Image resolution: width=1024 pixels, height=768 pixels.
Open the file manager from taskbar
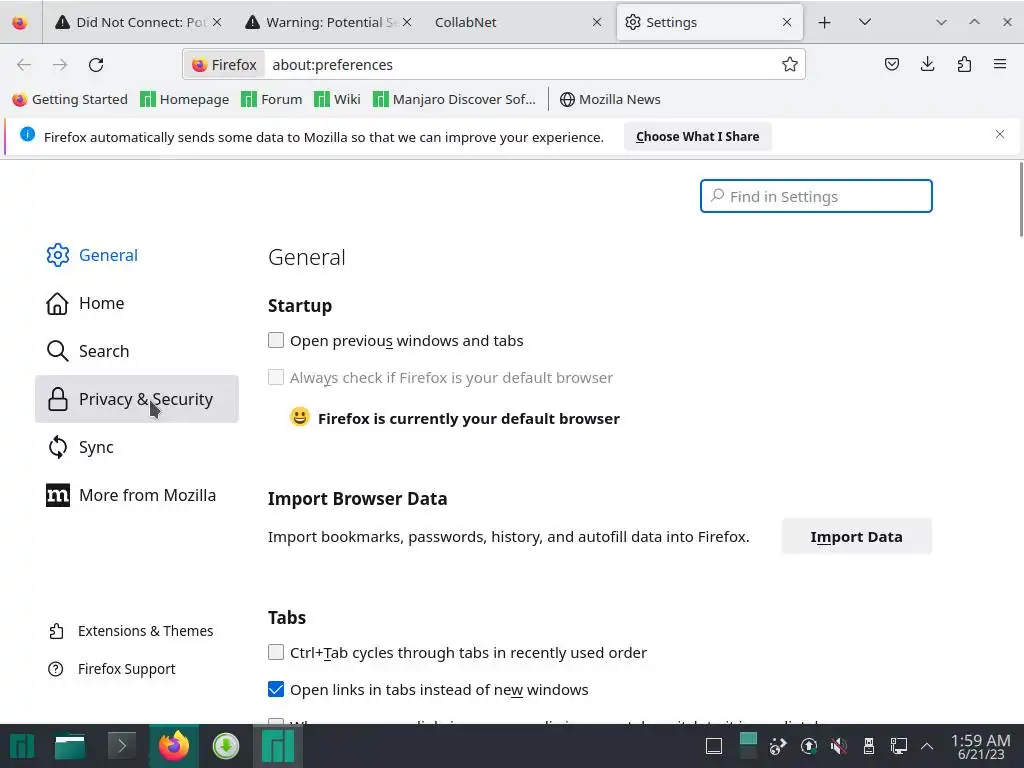point(70,746)
